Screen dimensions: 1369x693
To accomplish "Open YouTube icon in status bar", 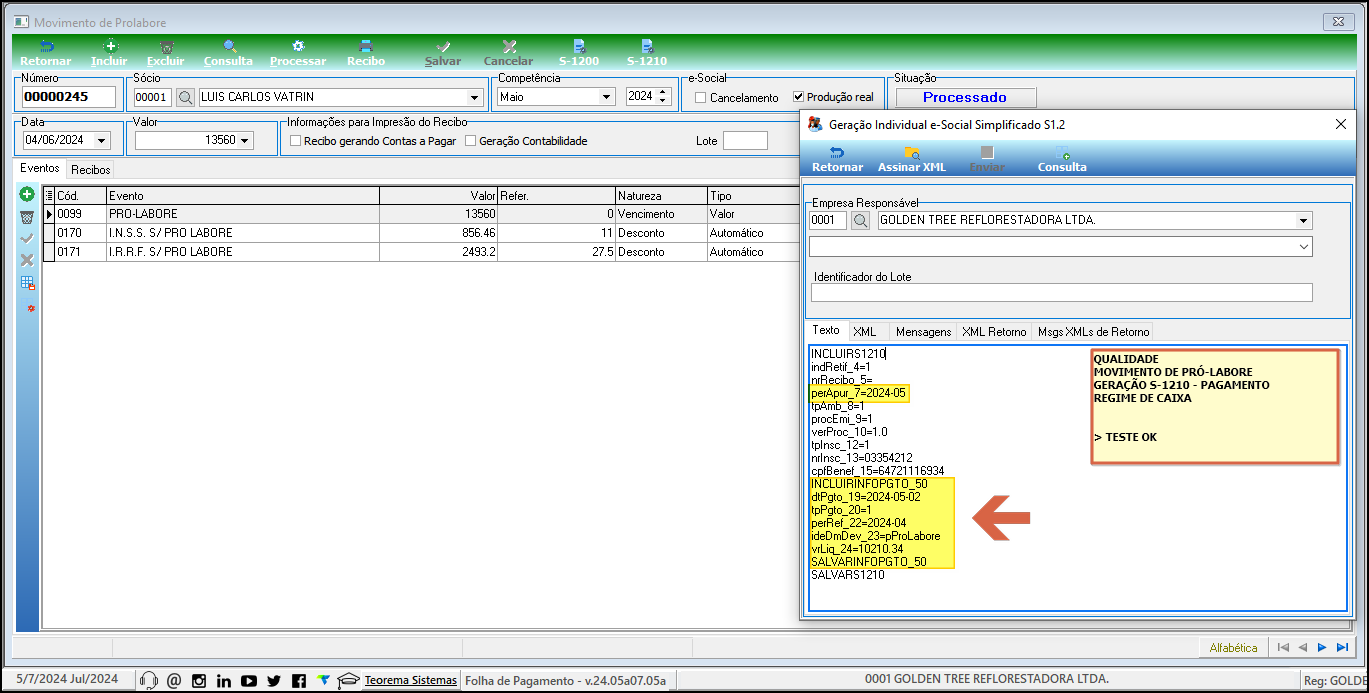I will (249, 680).
